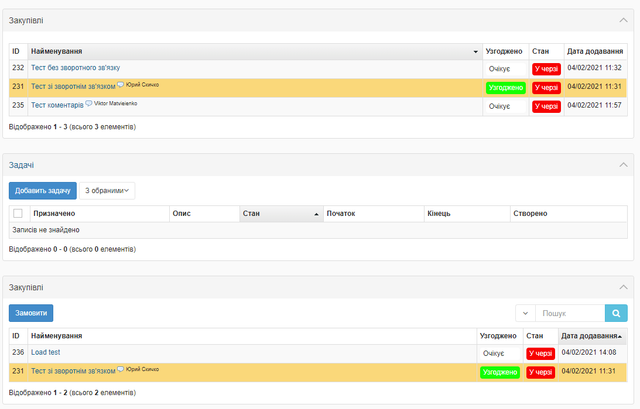The image size is (640, 409).
Task: Open the Найменування column dropdown arrow in top table
Action: pos(476,52)
